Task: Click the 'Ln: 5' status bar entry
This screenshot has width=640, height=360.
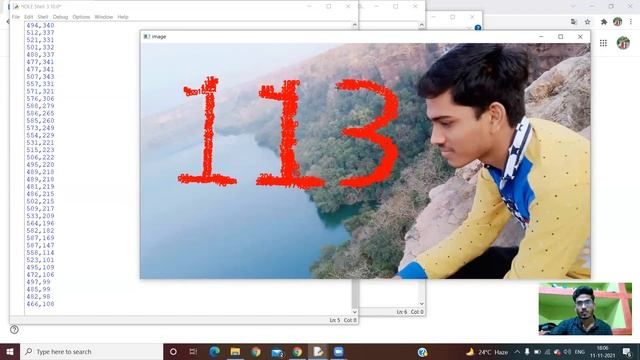Action: 335,320
